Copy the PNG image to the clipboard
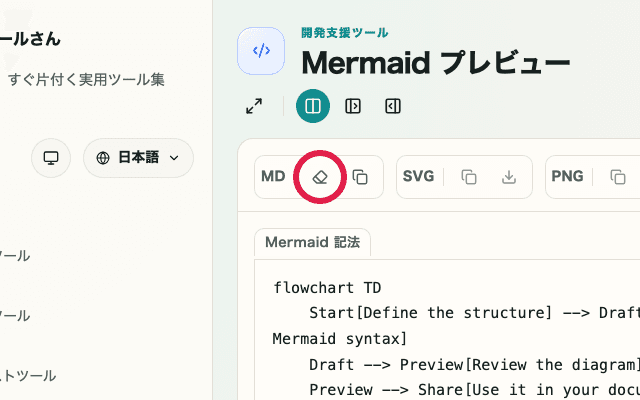640x400 pixels. click(618, 177)
